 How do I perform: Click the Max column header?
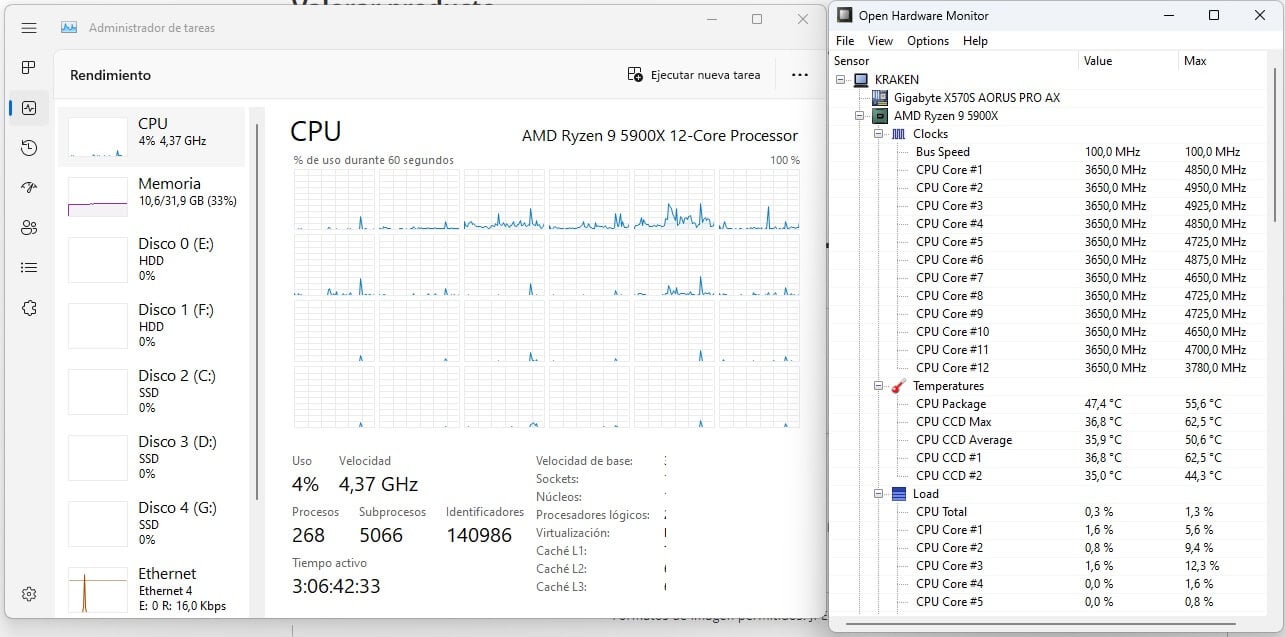coord(1225,61)
